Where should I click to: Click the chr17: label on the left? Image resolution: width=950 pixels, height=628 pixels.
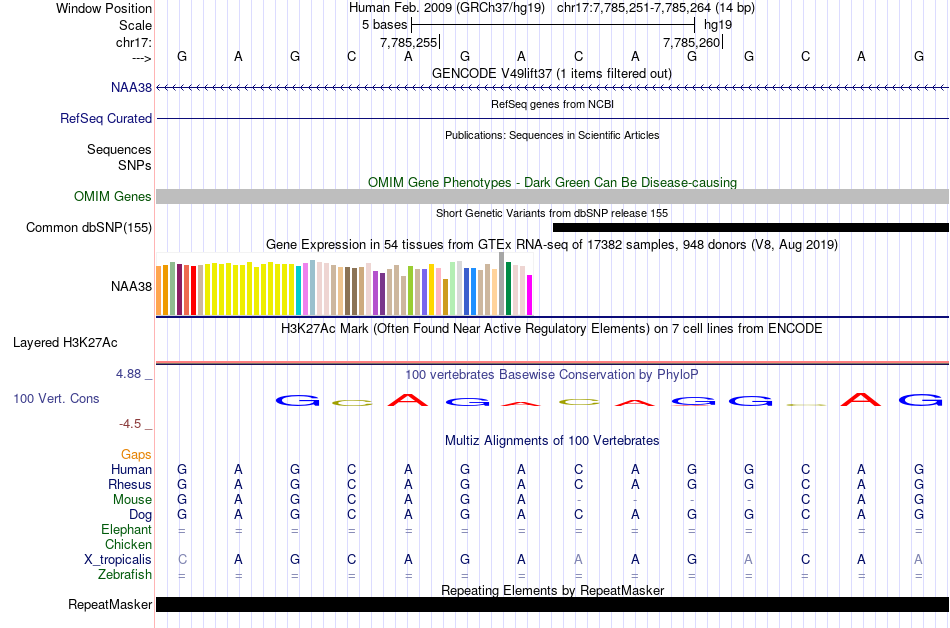[134, 42]
